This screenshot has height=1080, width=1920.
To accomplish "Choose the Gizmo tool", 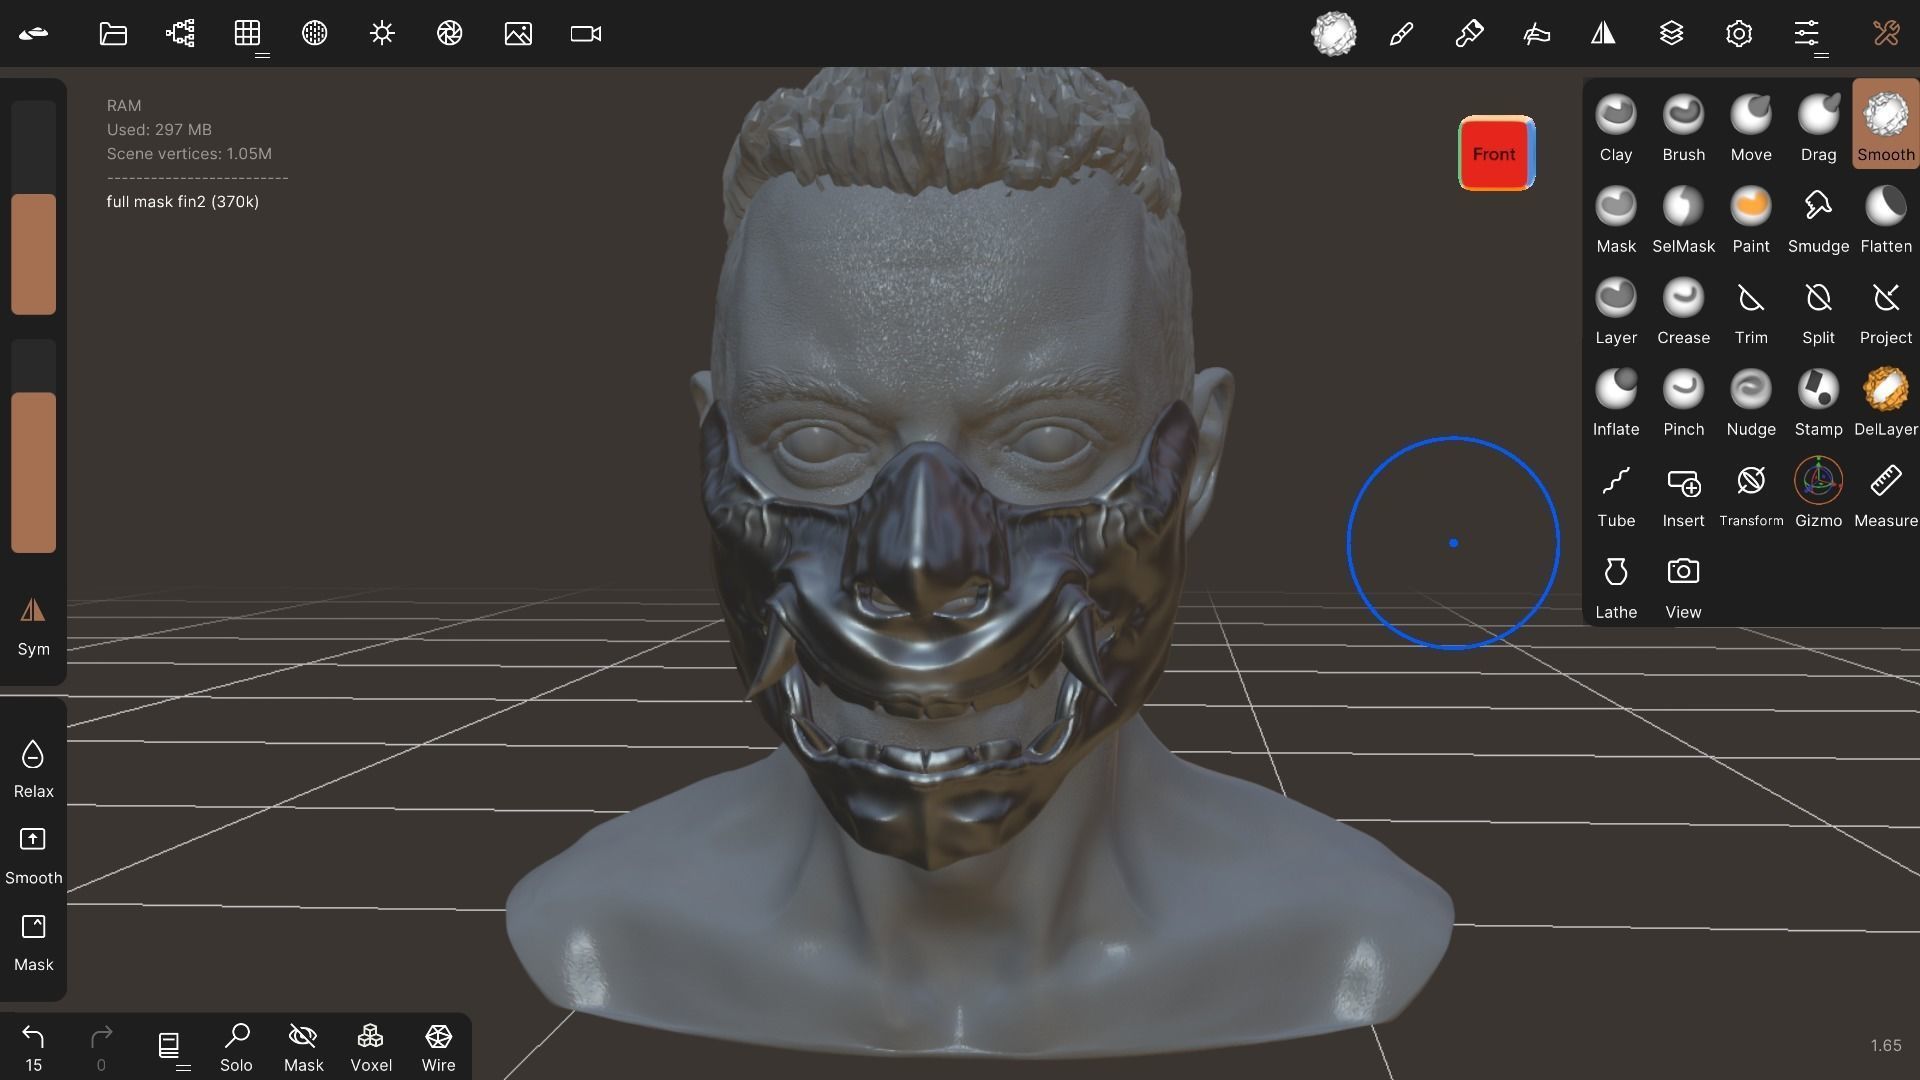I will click(x=1818, y=493).
